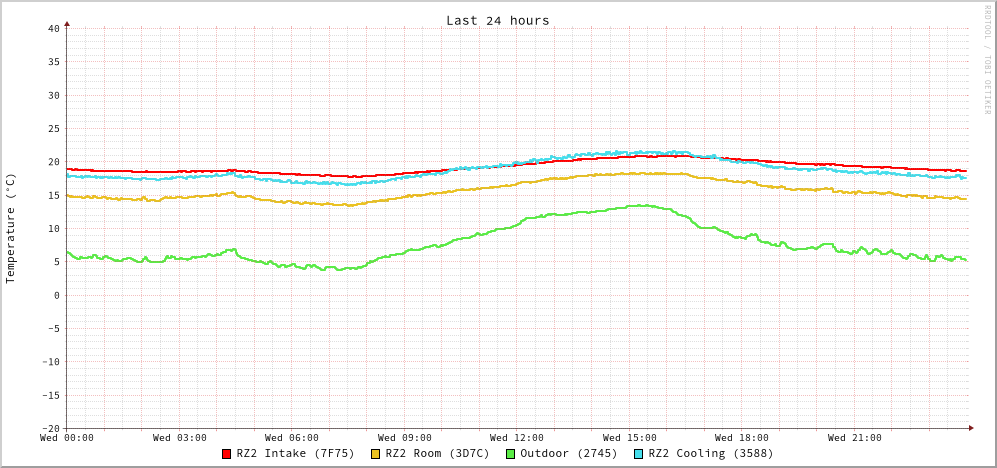Click the 40 value on the temperature axis
The width and height of the screenshot is (997, 468).
[53, 28]
